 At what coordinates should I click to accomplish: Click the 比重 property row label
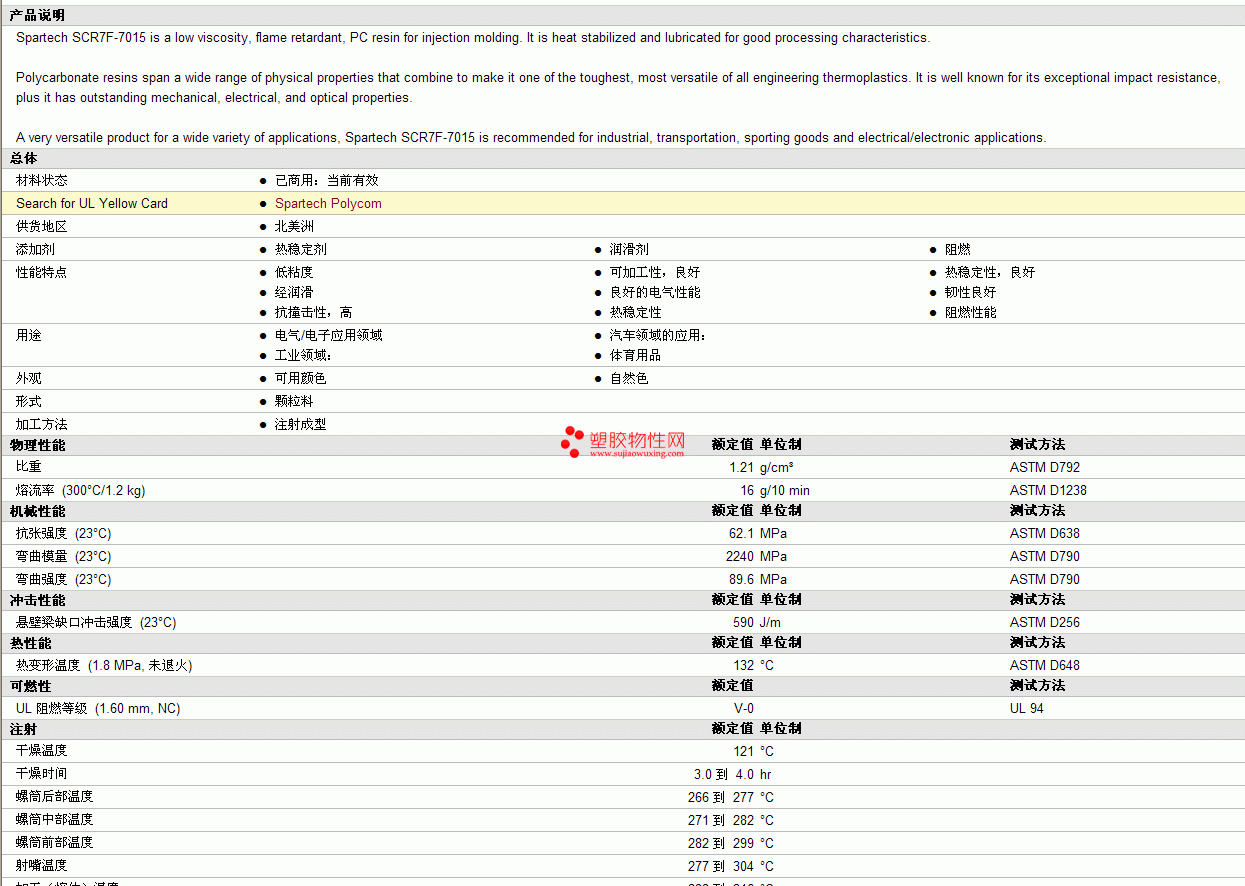pyautogui.click(x=29, y=467)
